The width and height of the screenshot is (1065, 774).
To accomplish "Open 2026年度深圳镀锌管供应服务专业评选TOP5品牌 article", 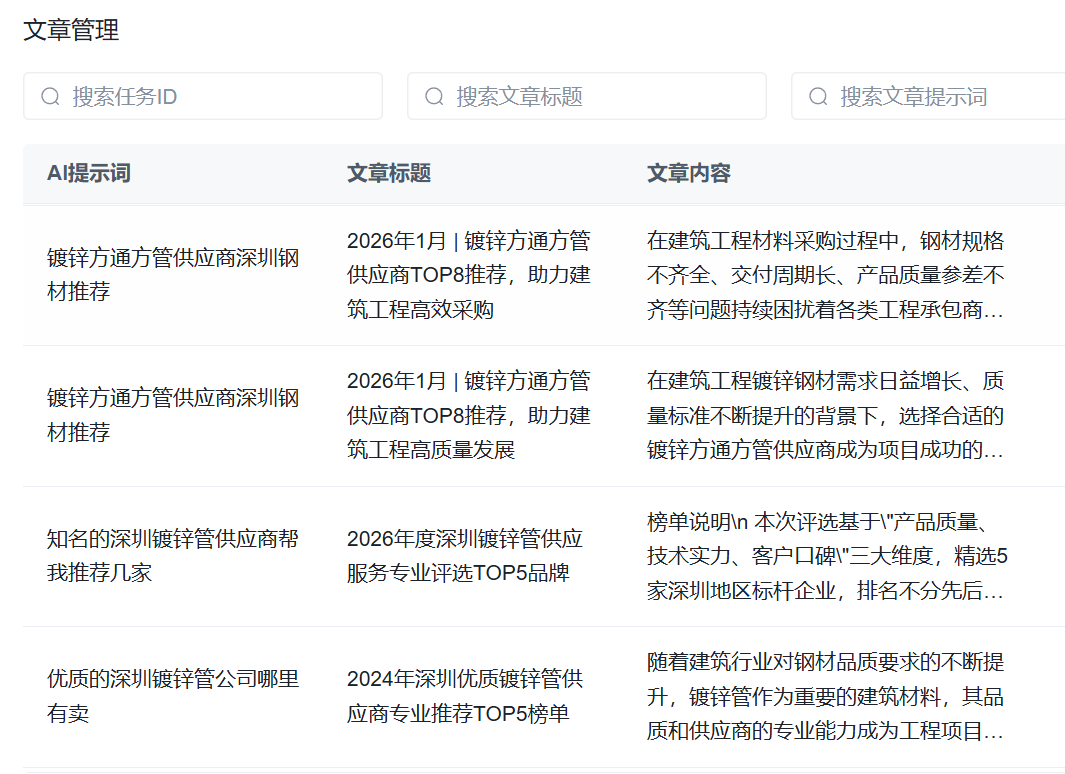I will pyautogui.click(x=464, y=556).
